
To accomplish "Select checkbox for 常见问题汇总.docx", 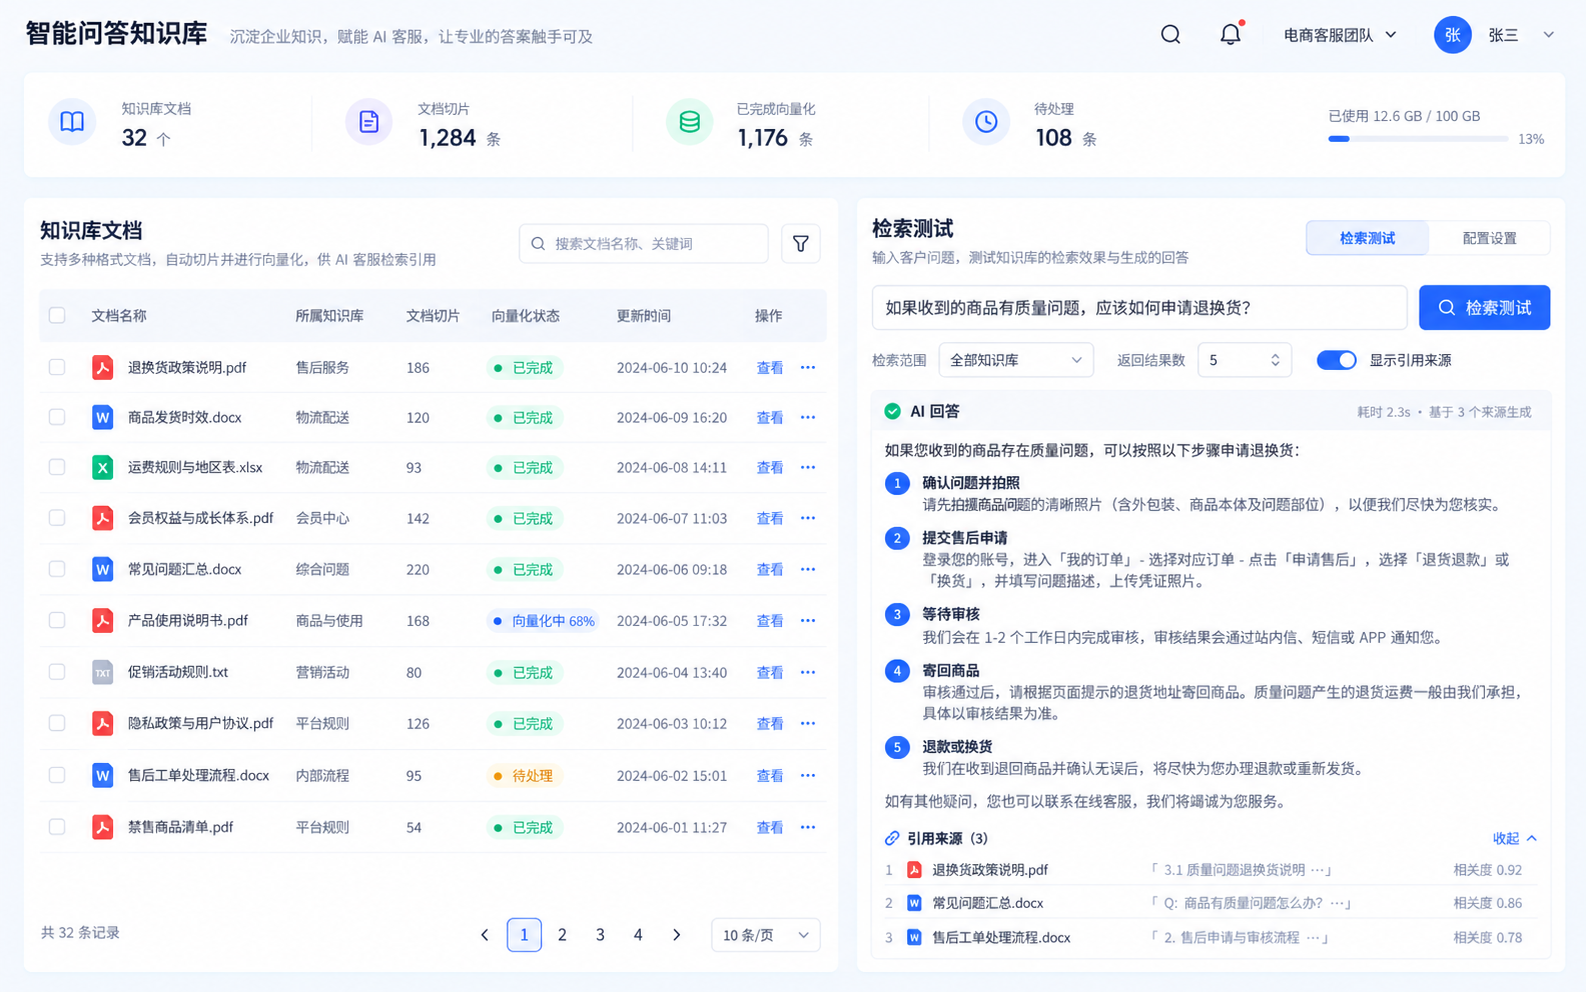I will point(57,569).
